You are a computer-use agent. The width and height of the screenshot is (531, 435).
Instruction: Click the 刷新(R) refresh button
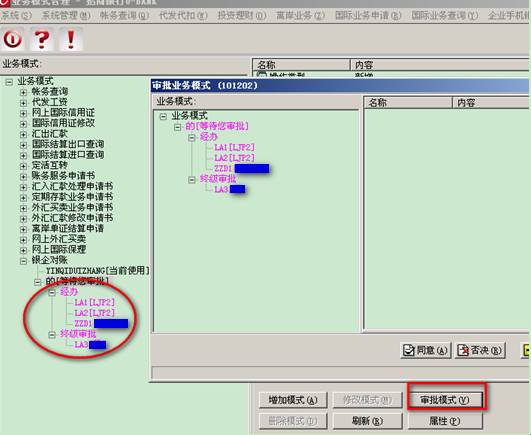click(x=368, y=421)
